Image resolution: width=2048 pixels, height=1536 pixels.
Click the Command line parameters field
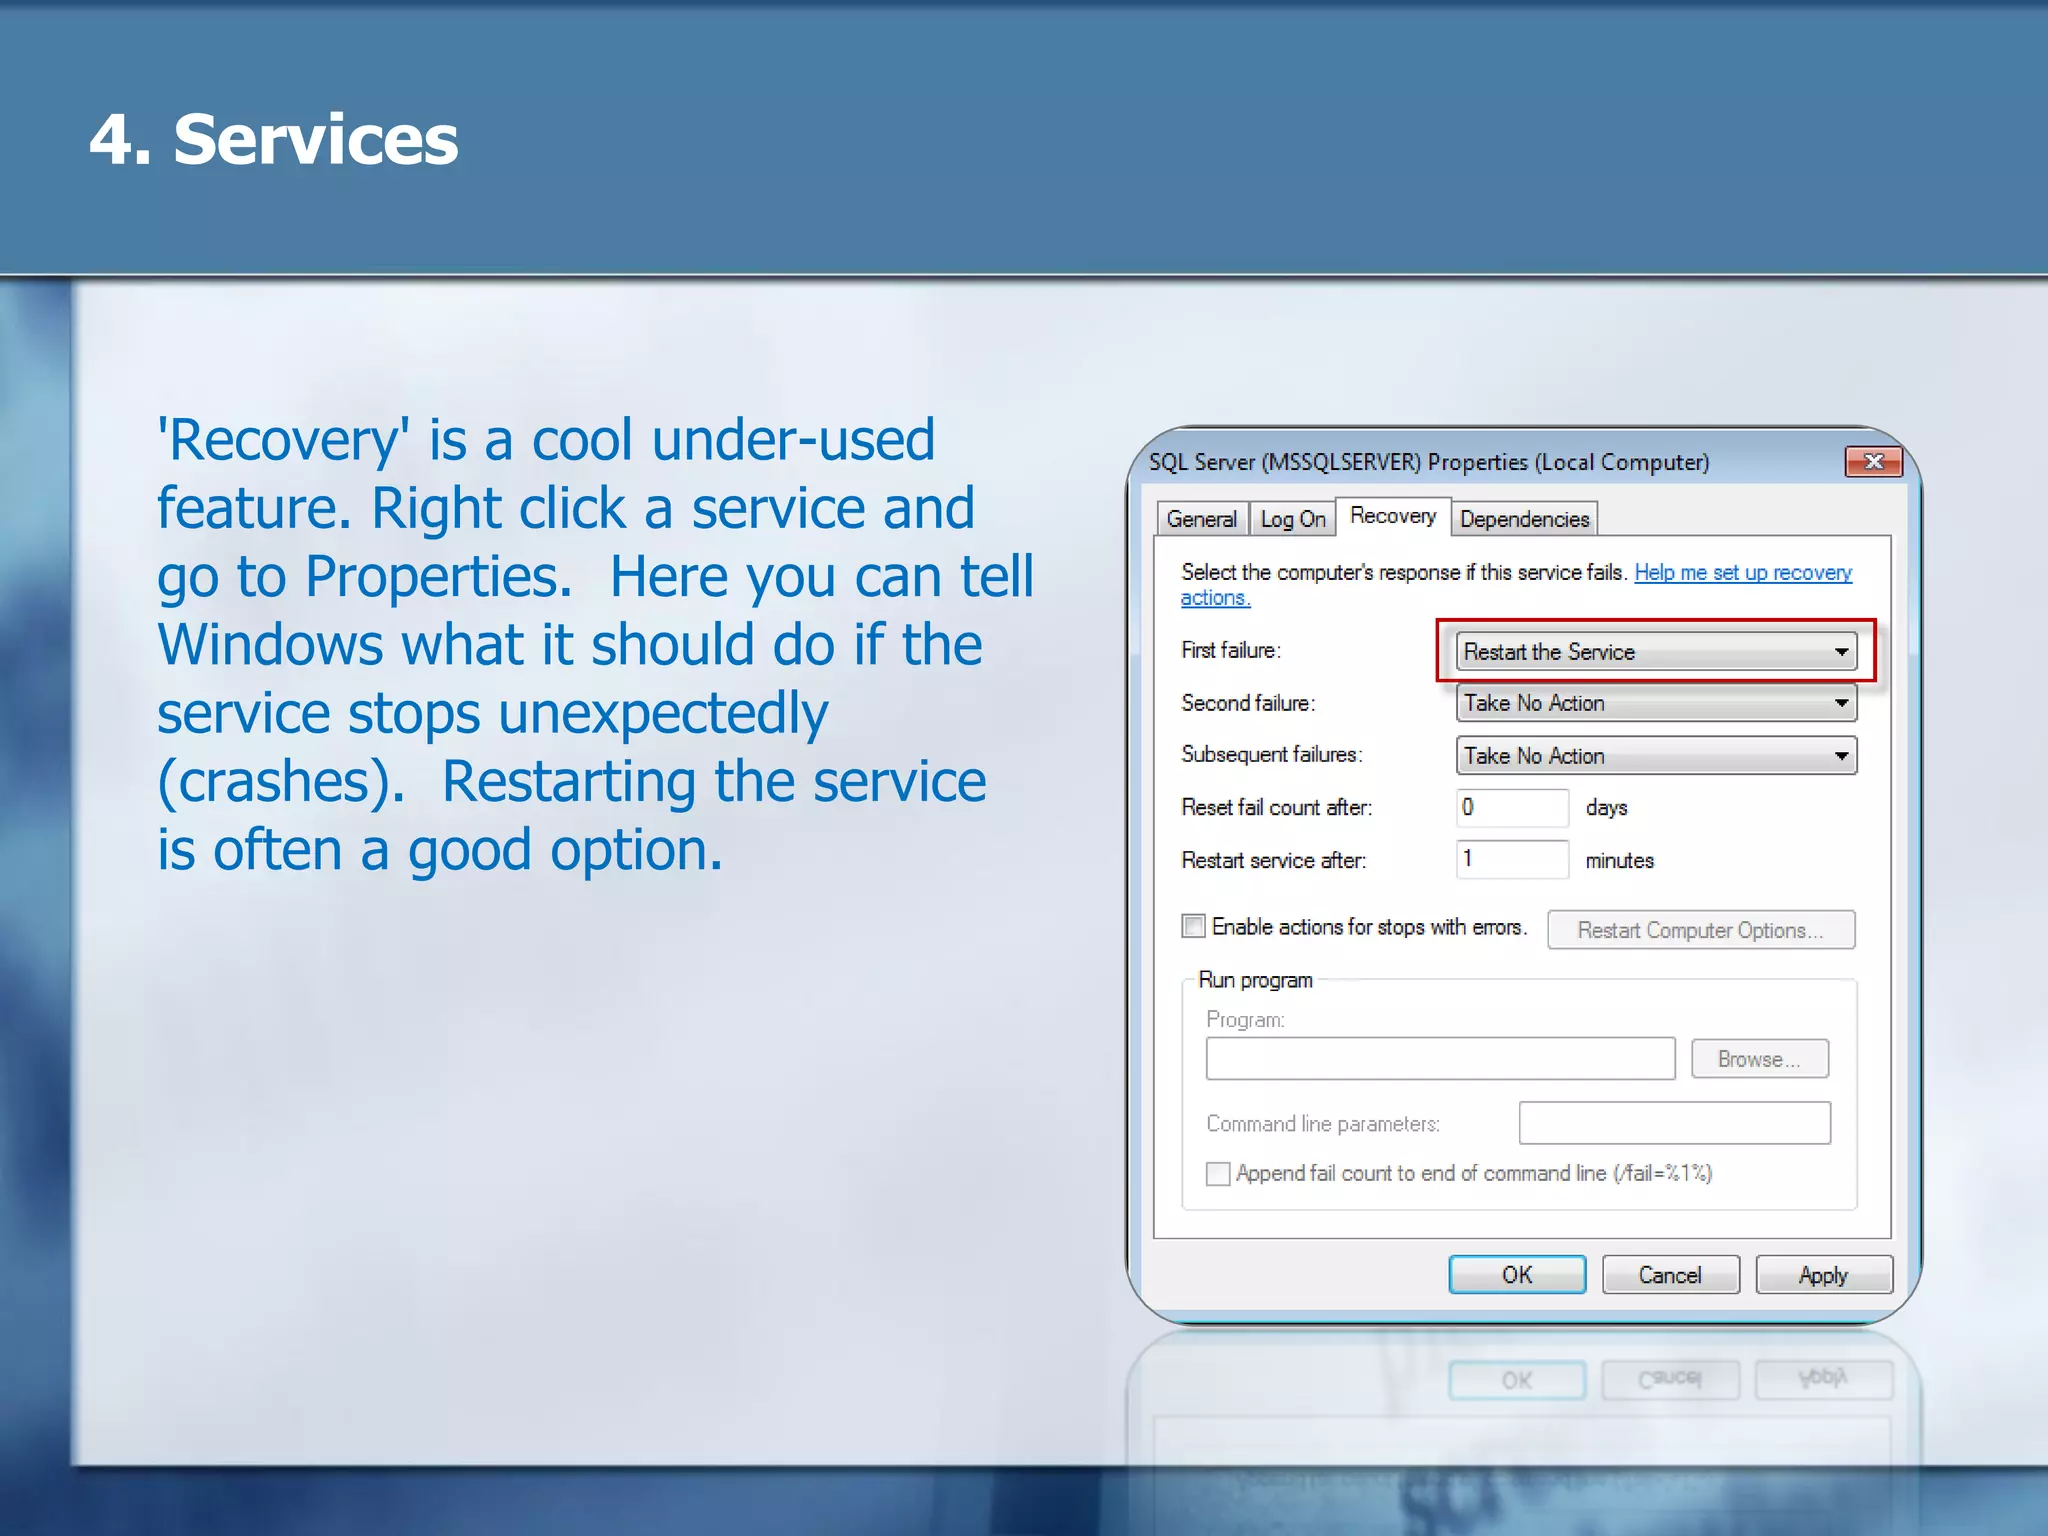tap(1674, 1123)
